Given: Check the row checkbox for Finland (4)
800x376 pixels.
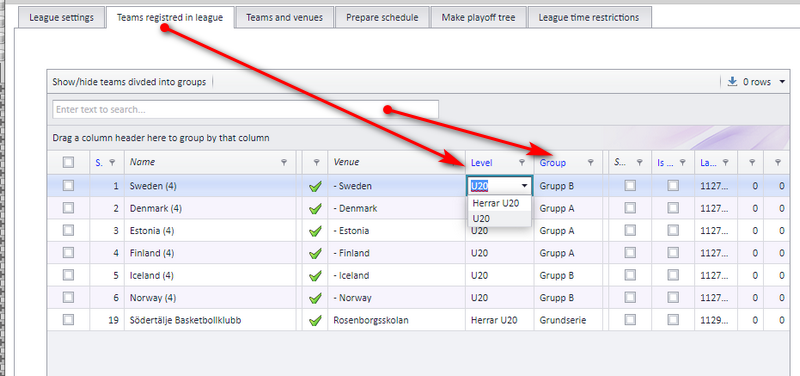Looking at the screenshot, I should [x=68, y=253].
